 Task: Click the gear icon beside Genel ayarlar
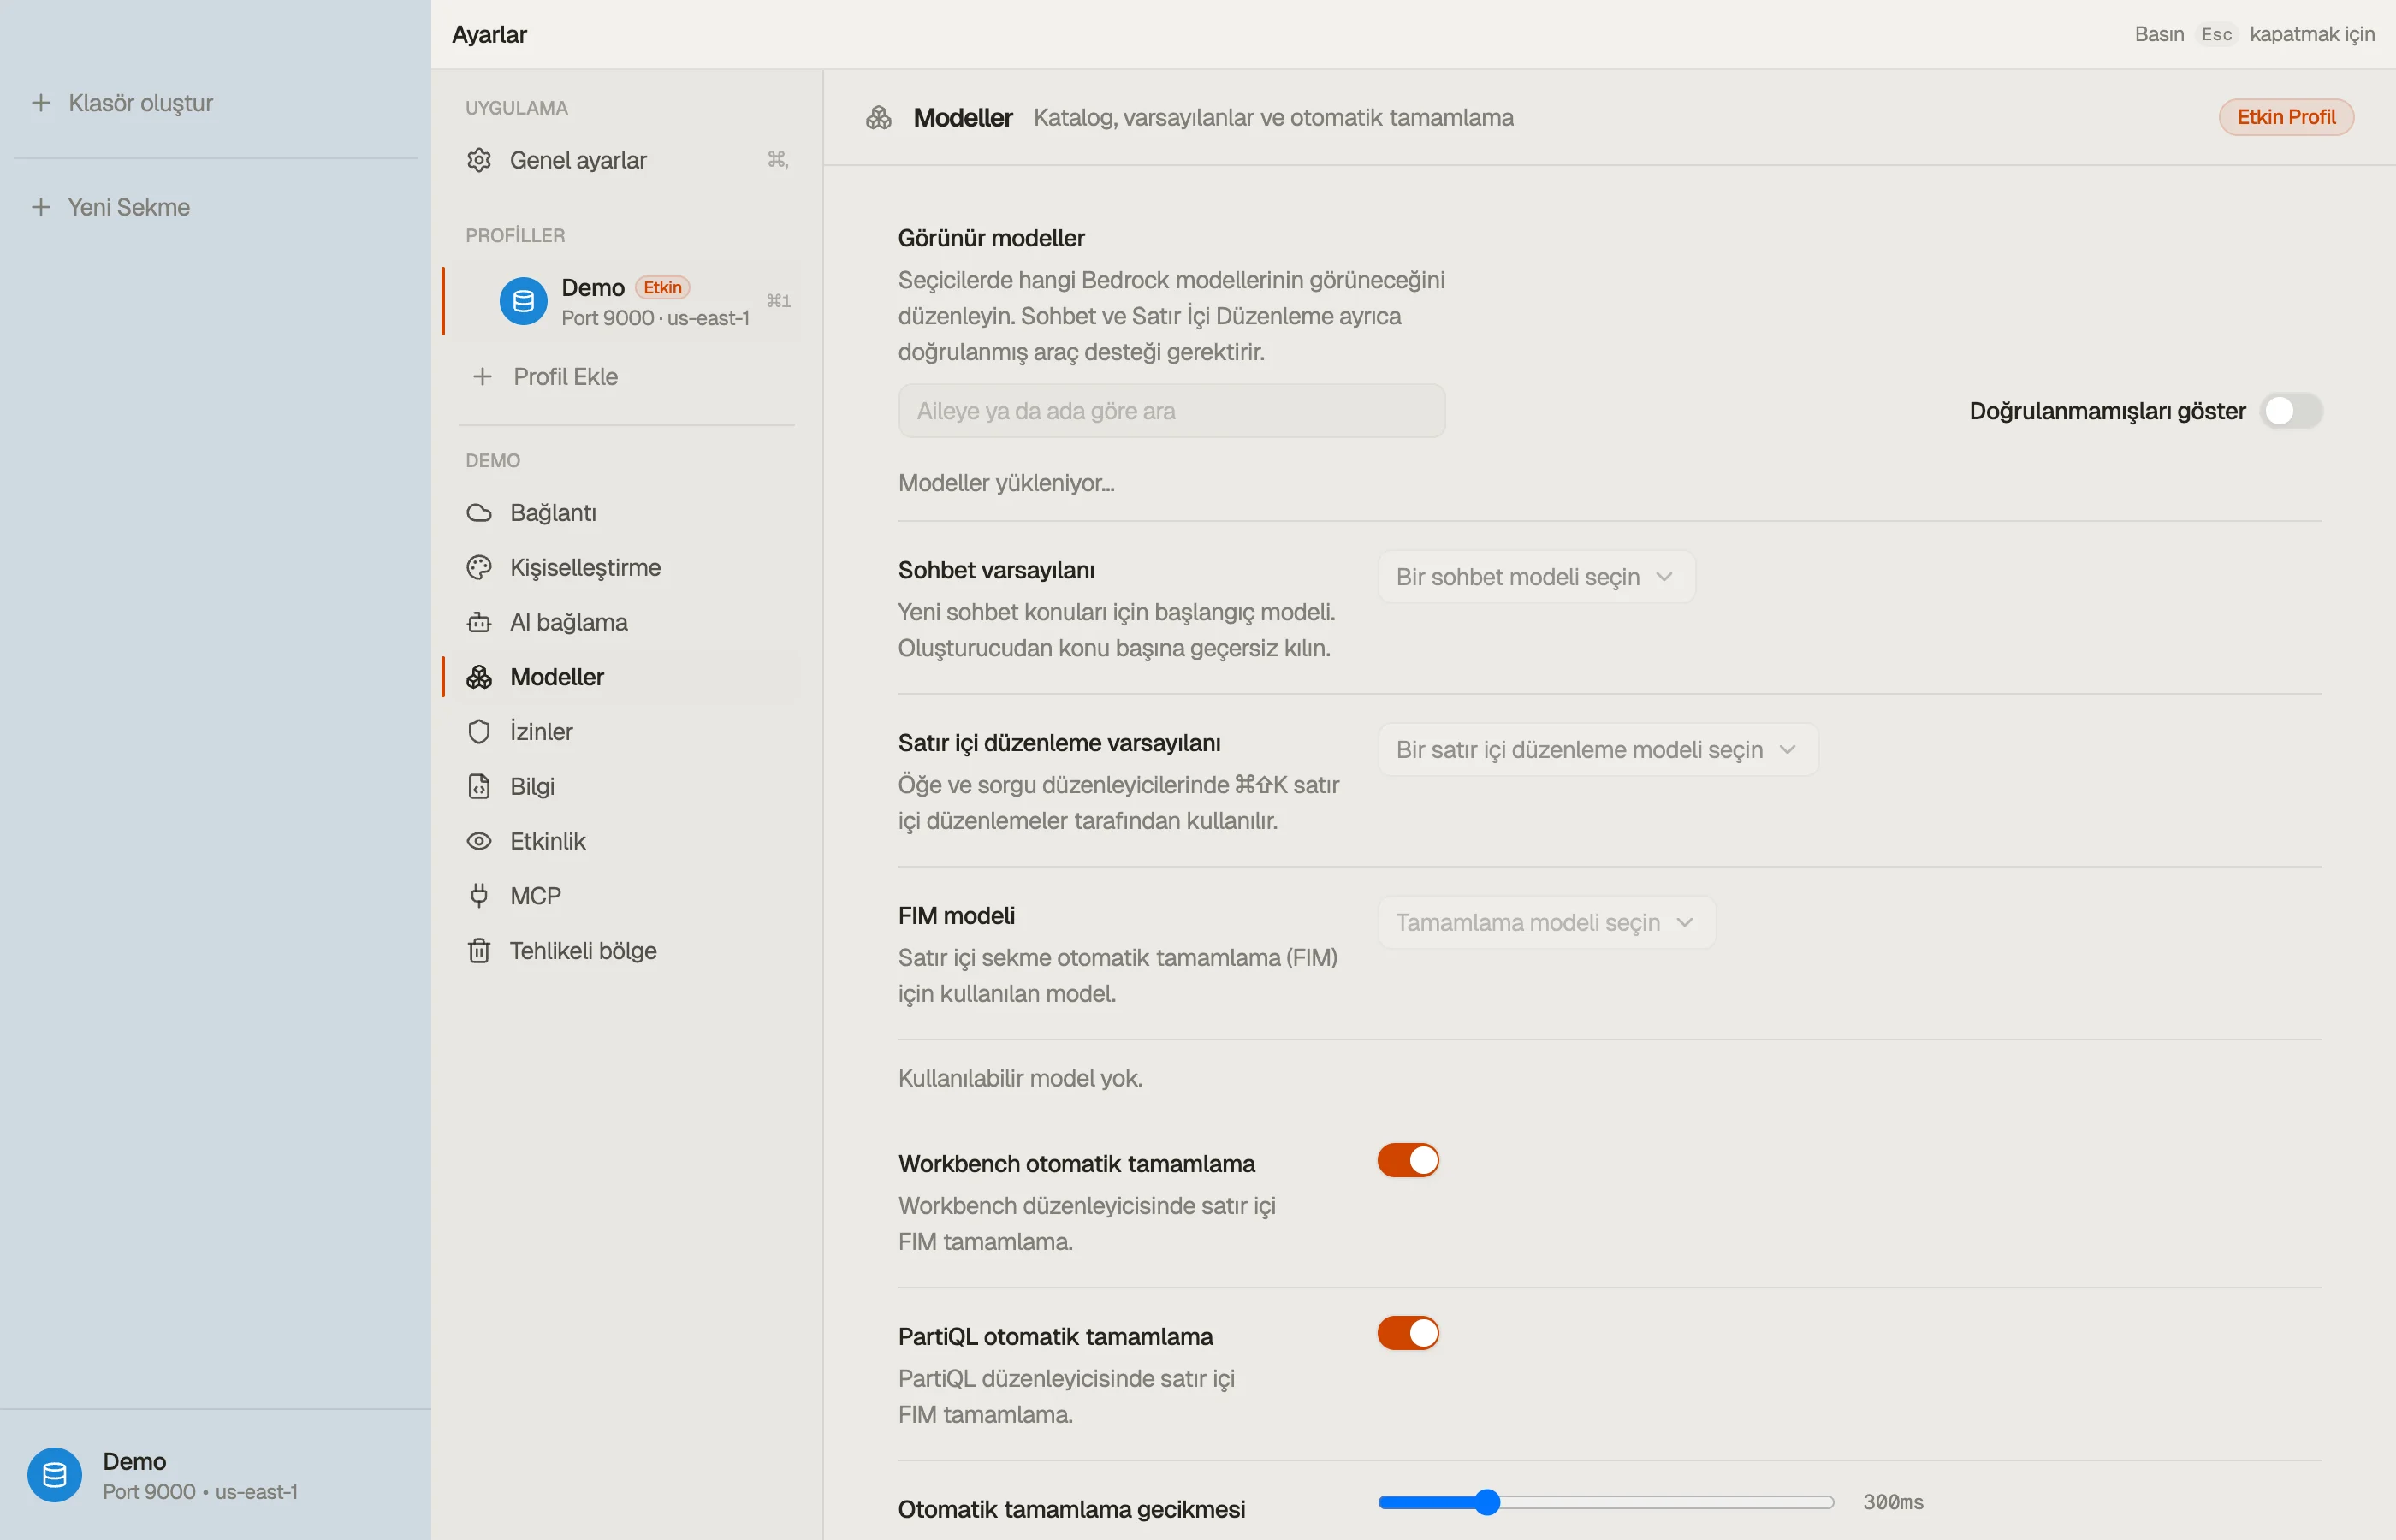(x=479, y=160)
